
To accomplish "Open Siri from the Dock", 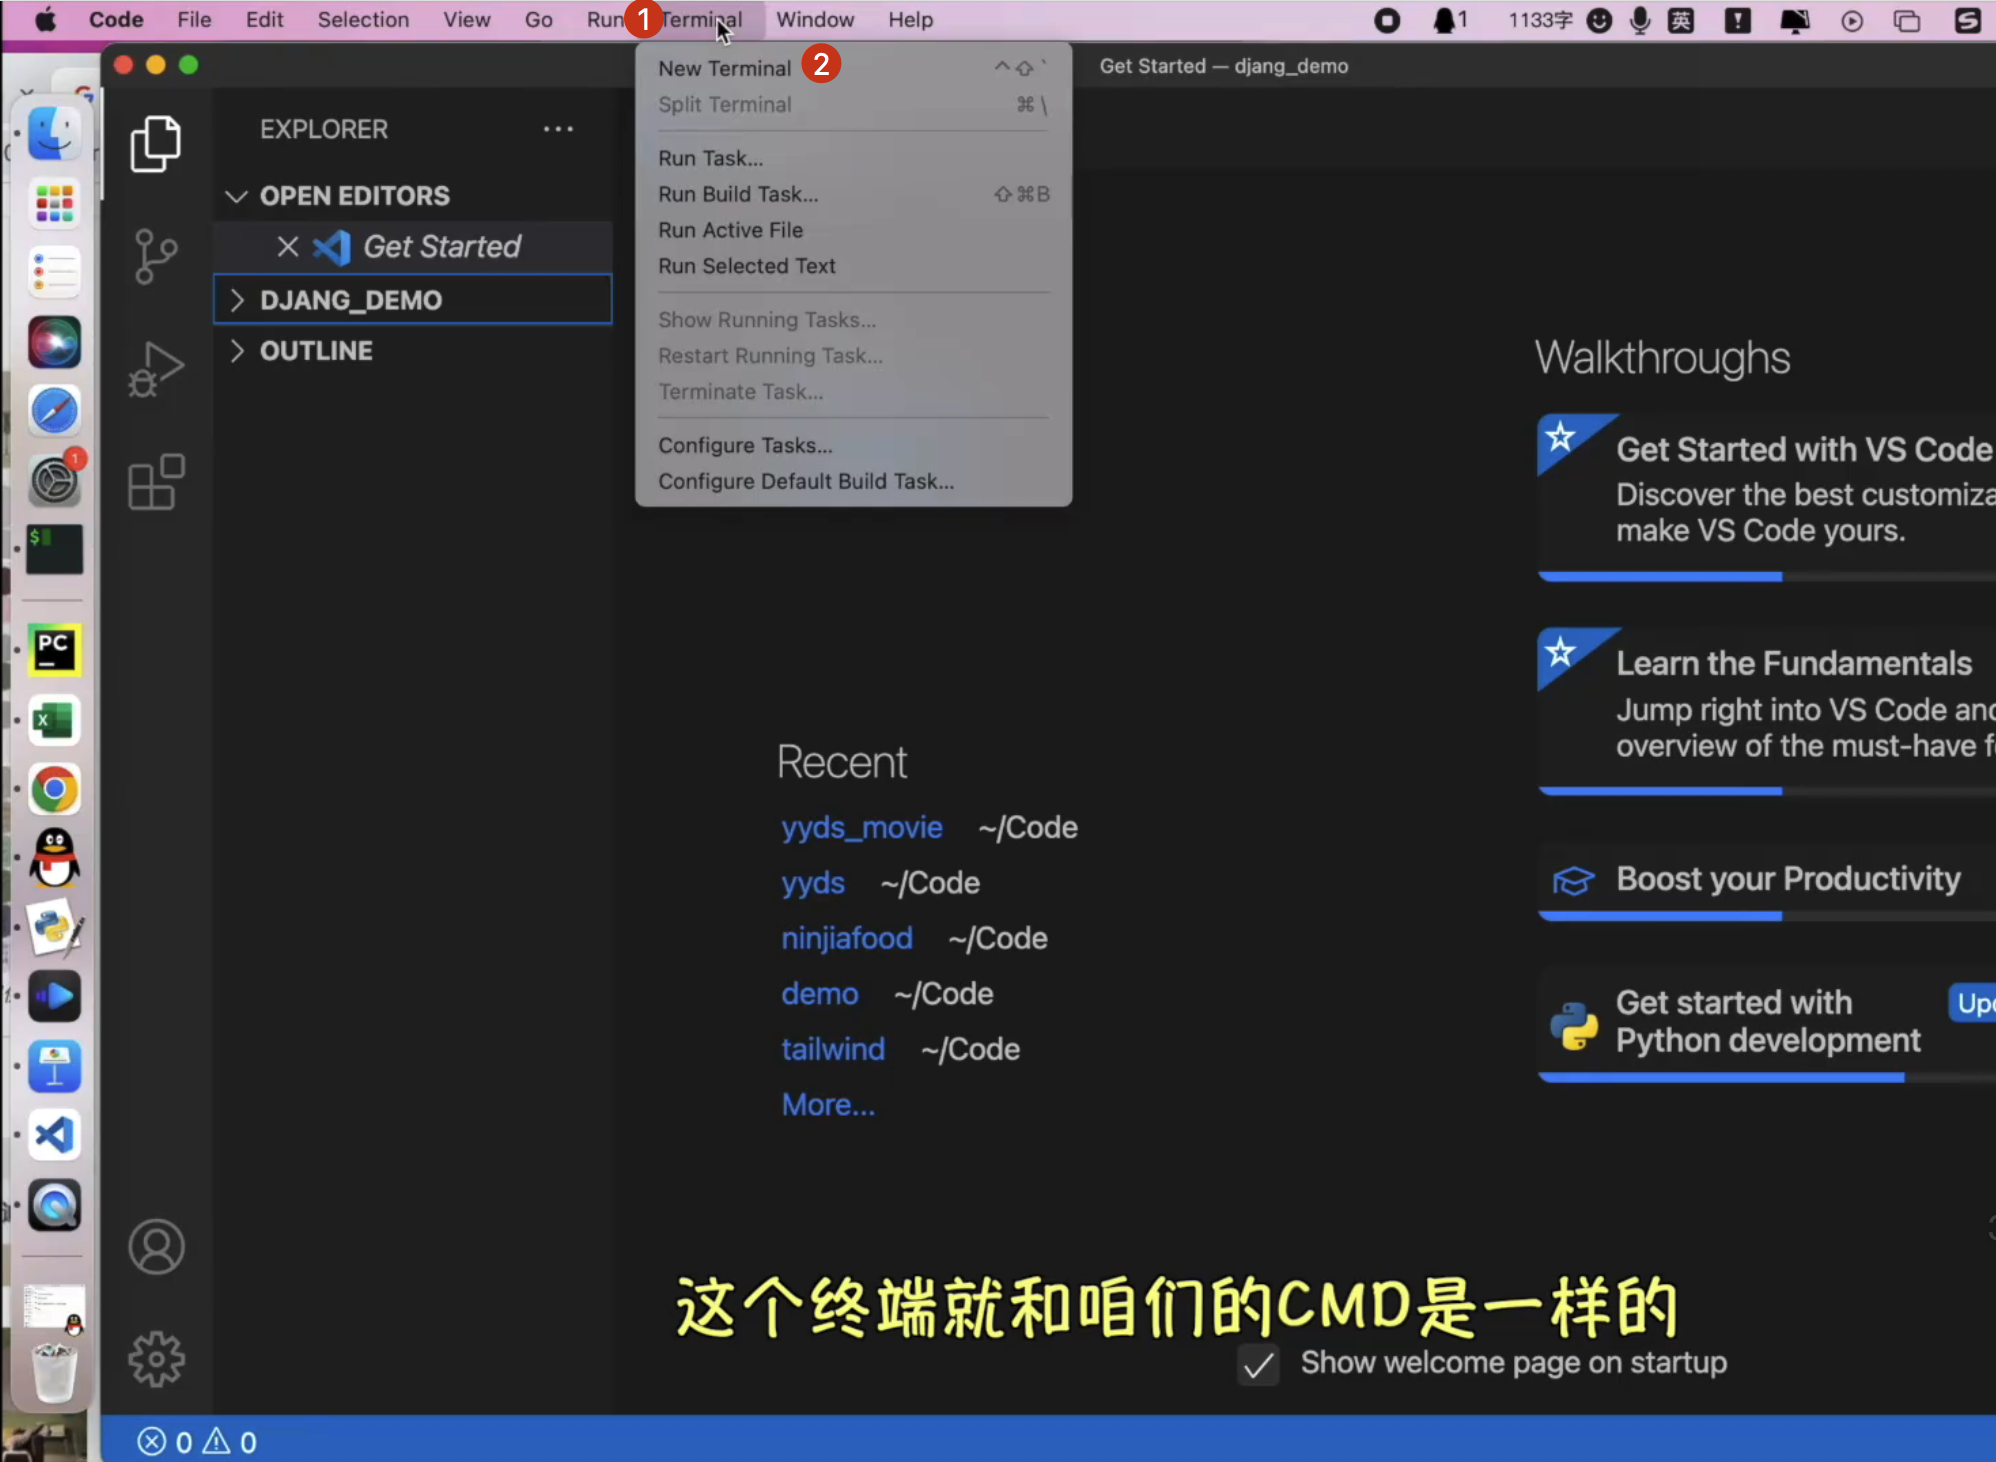I will [54, 342].
